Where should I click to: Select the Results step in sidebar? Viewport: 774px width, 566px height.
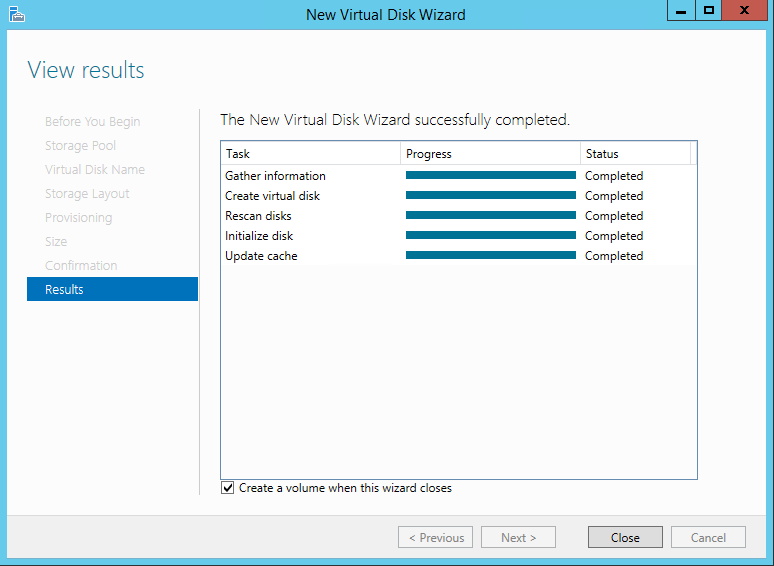click(x=113, y=289)
